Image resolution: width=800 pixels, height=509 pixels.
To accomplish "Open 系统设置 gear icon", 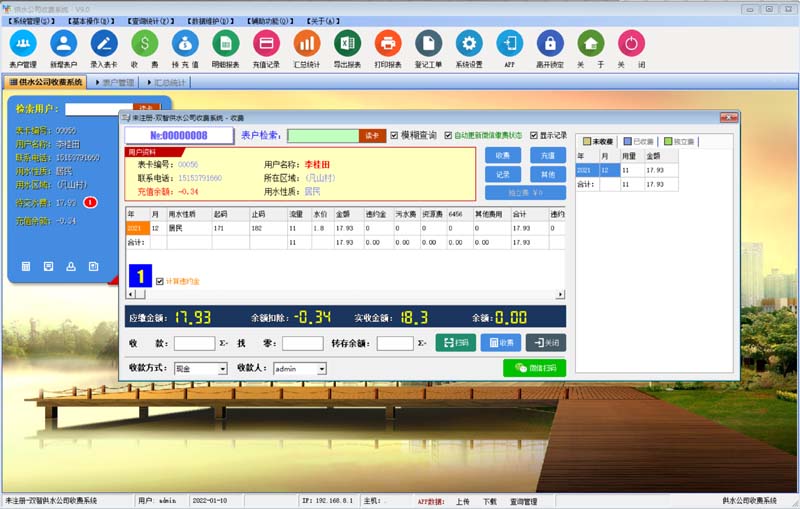I will (469, 44).
